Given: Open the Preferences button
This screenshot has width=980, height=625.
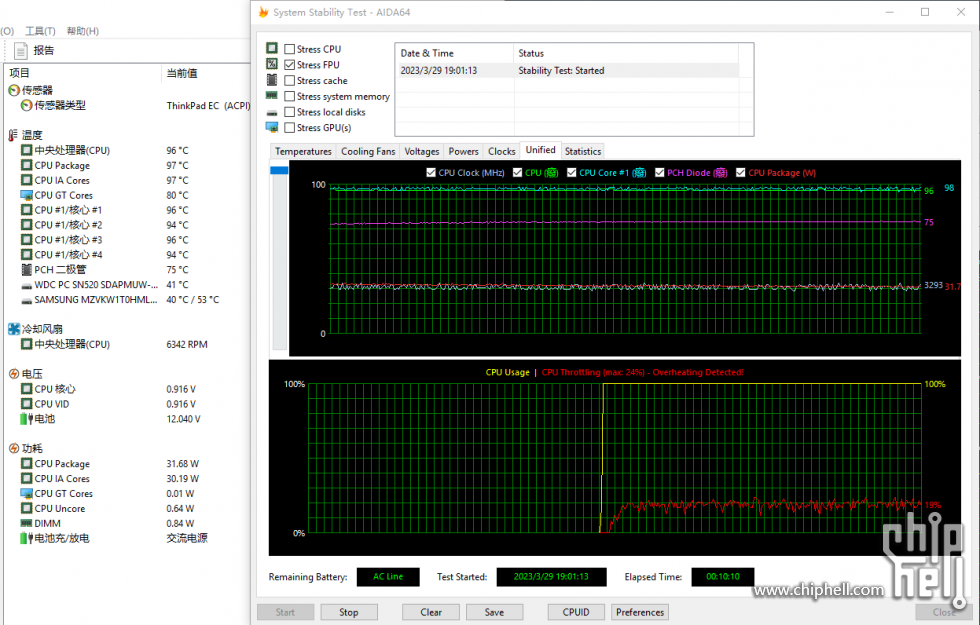Looking at the screenshot, I should coord(640,612).
